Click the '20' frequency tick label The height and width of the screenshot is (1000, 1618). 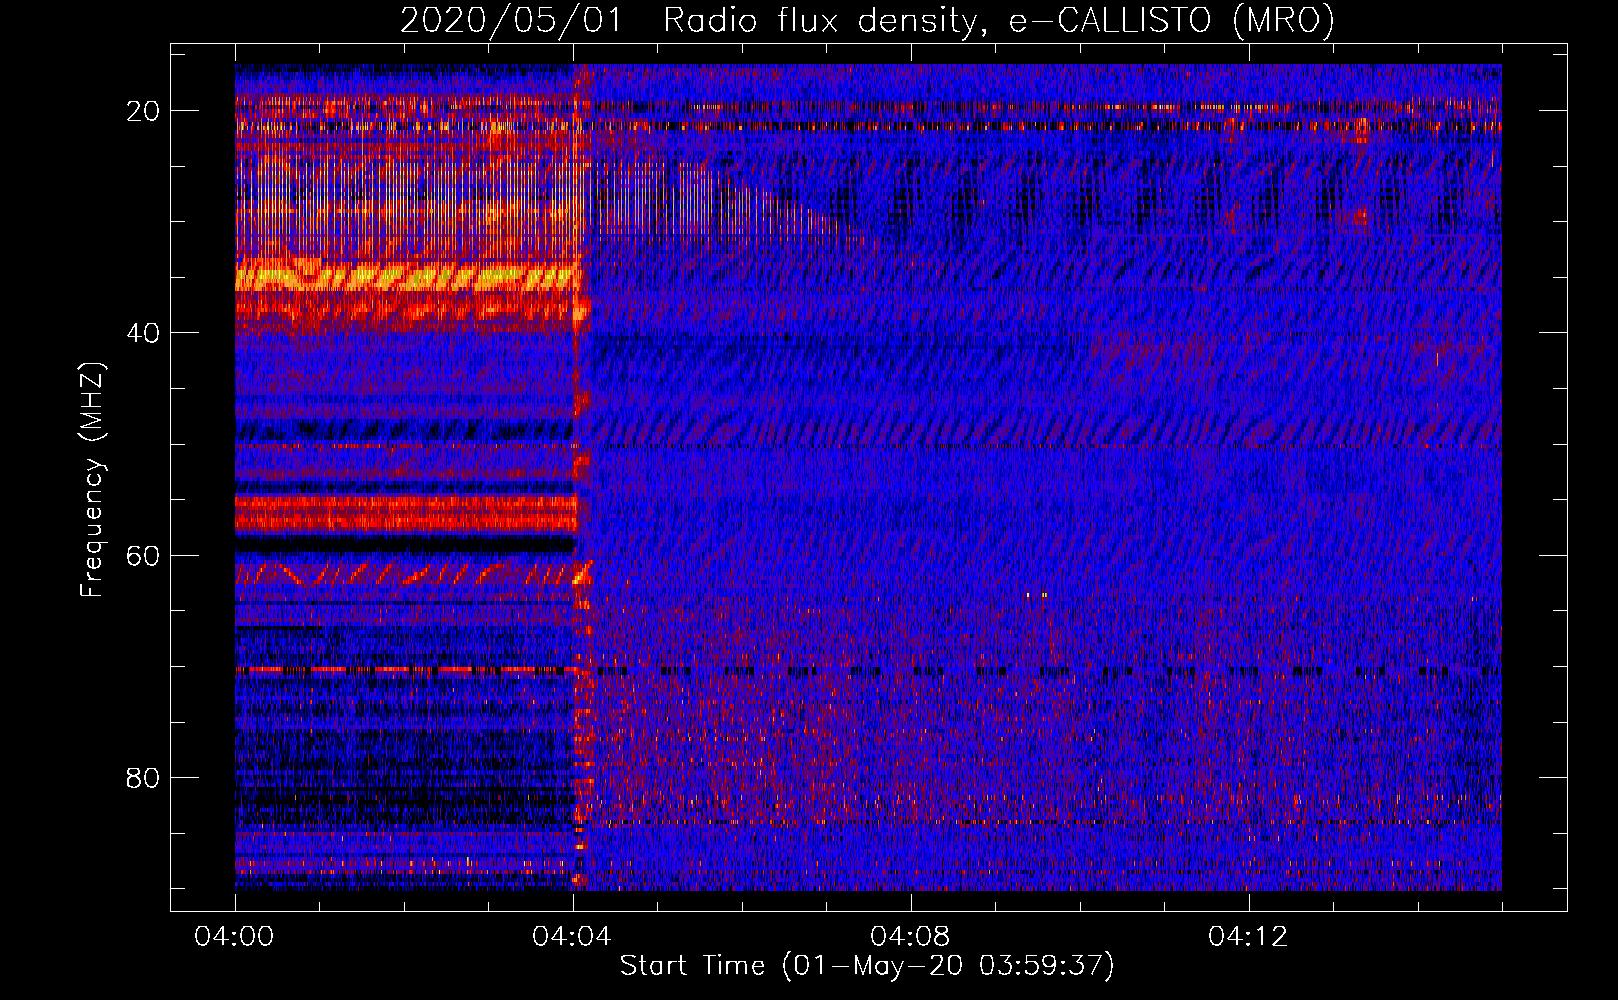144,111
